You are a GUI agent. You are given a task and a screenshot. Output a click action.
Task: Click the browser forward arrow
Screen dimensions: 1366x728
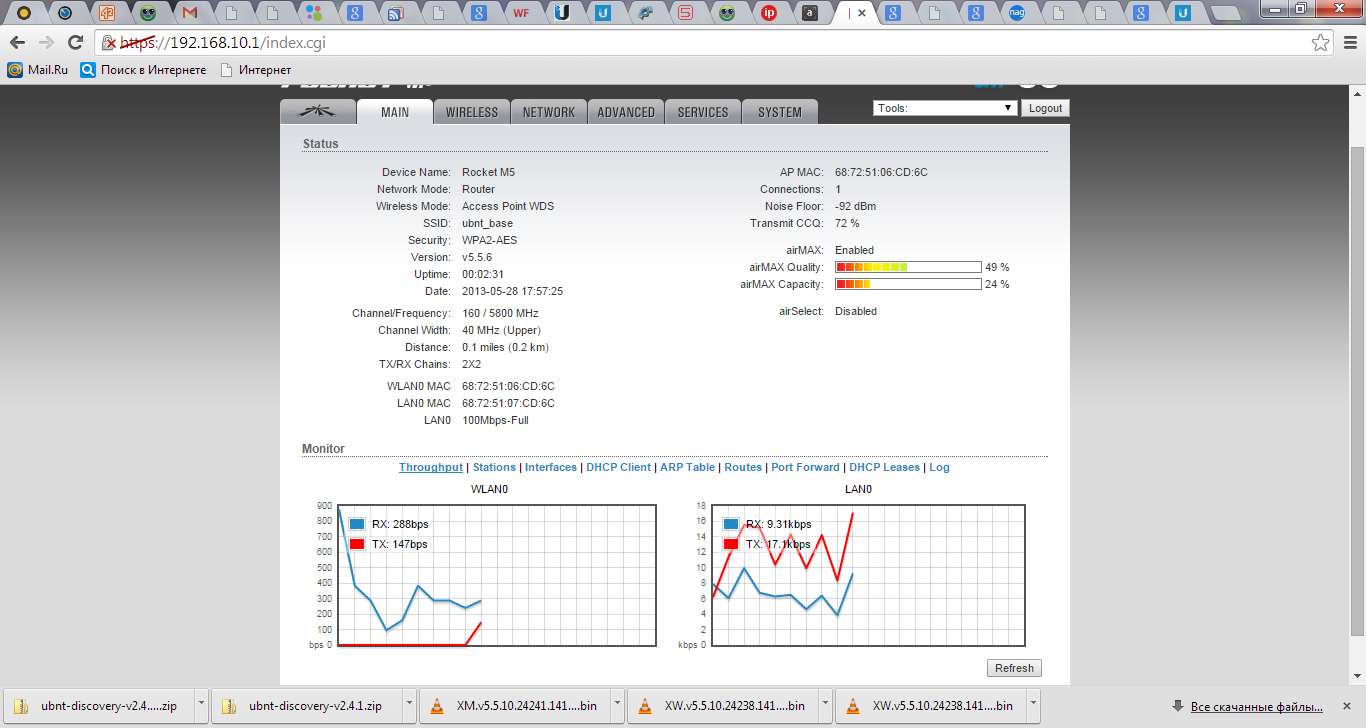[x=46, y=43]
